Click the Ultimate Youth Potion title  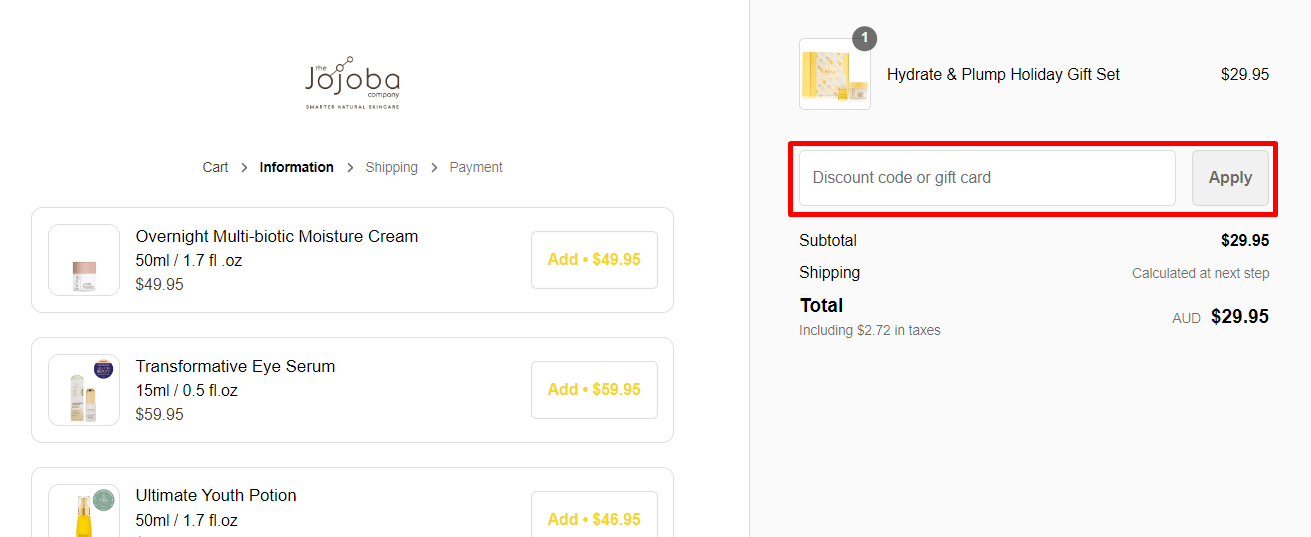tap(216, 495)
